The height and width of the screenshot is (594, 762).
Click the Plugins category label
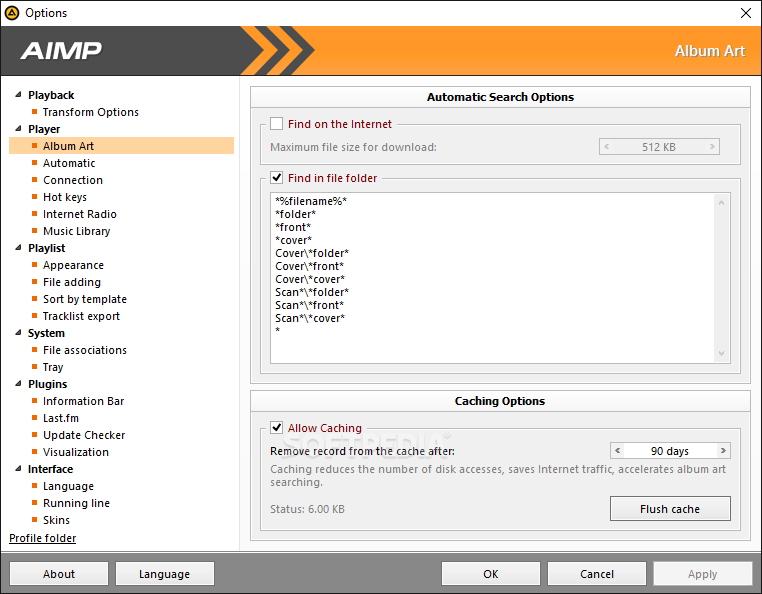pyautogui.click(x=48, y=384)
